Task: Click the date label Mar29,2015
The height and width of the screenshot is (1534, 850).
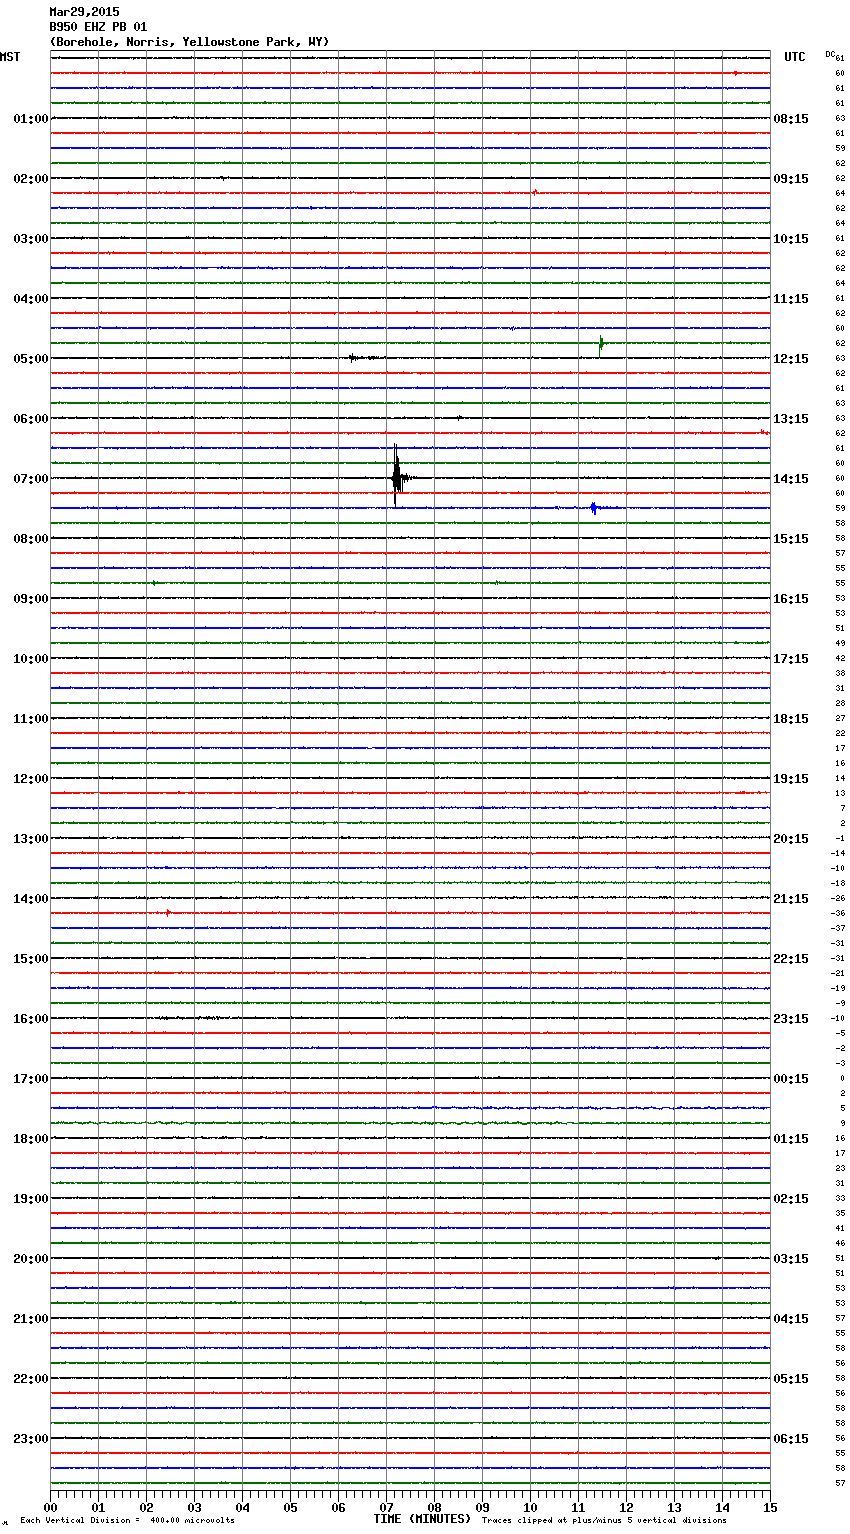Action: point(84,12)
